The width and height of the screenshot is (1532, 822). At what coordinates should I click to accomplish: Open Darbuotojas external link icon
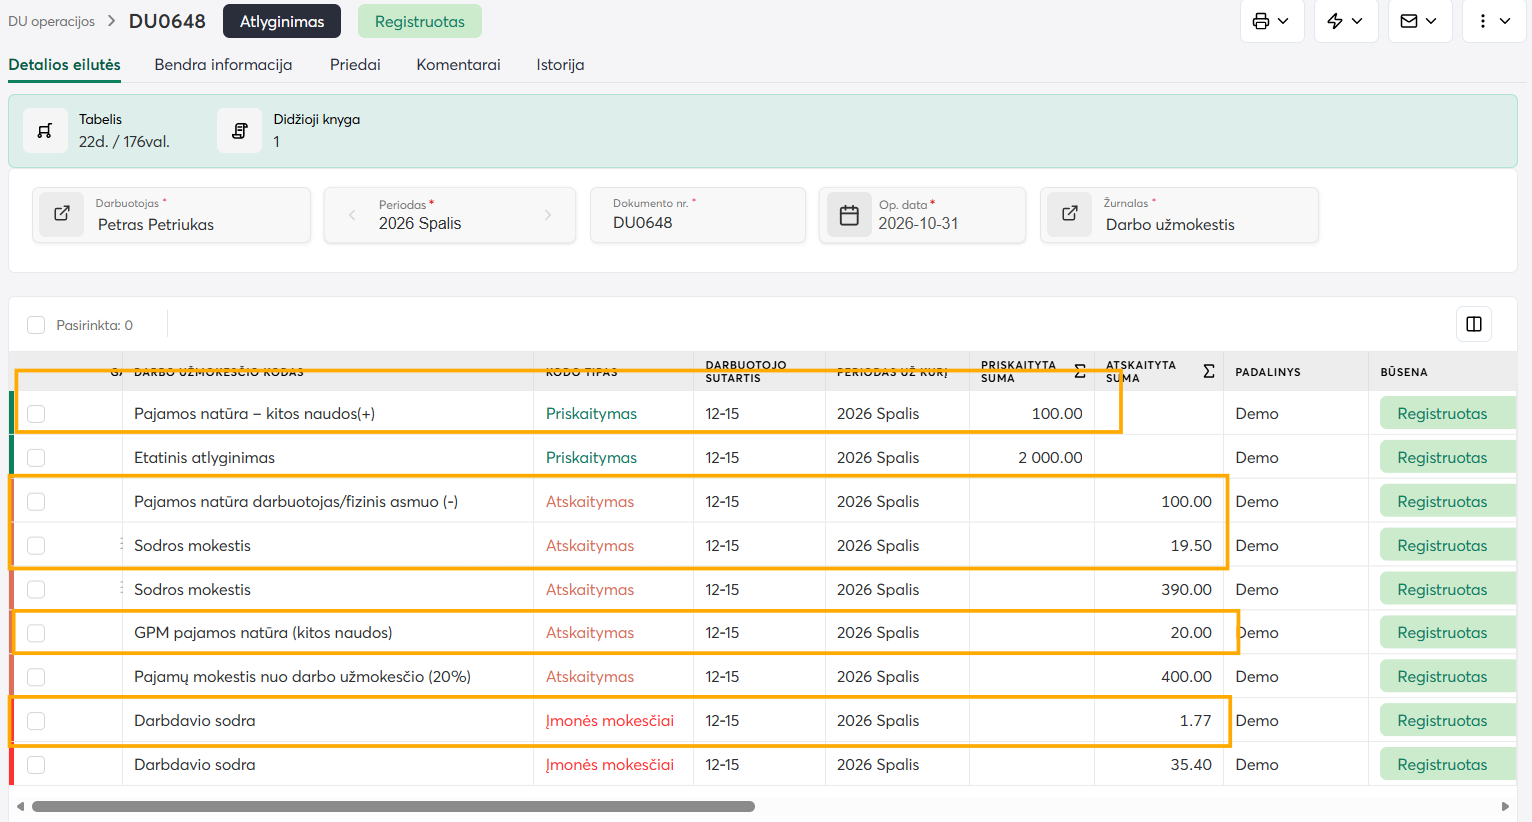tap(62, 214)
